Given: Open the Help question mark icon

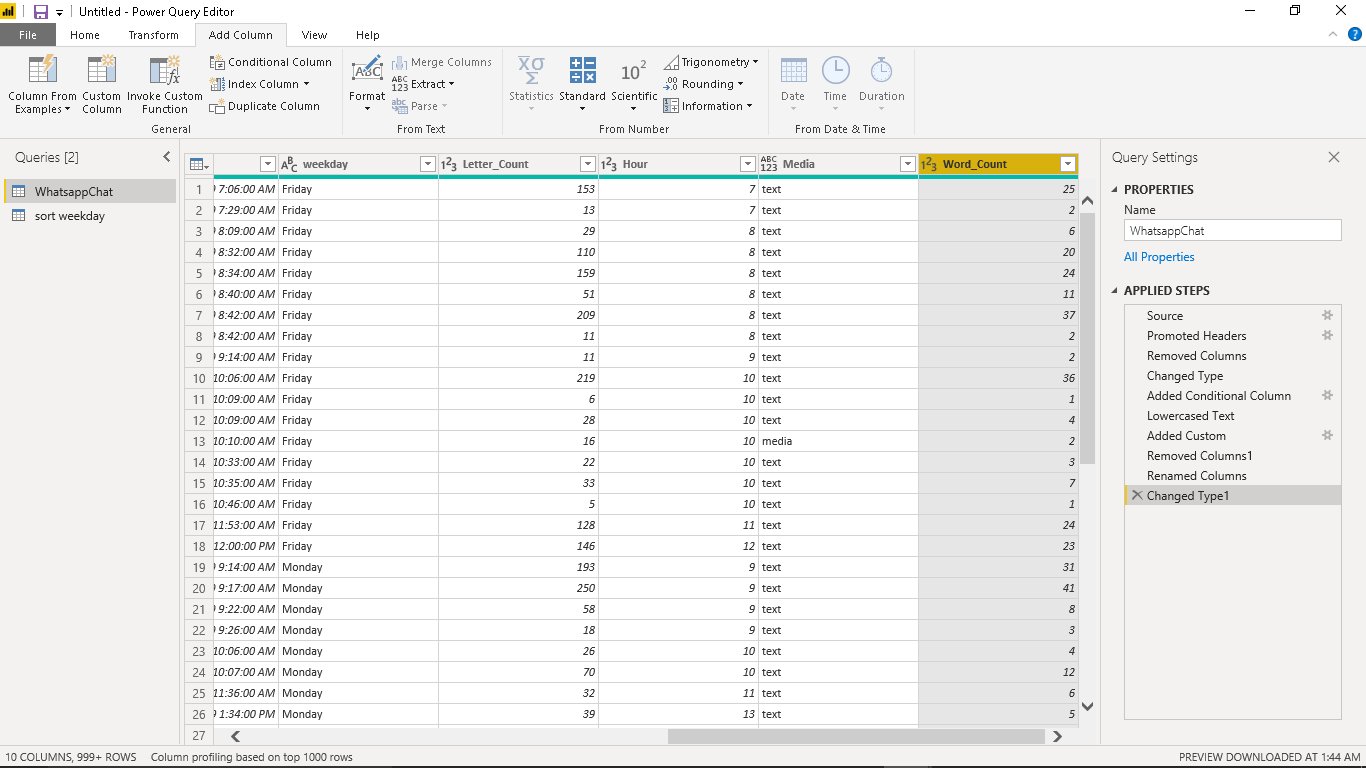Looking at the screenshot, I should 1355,34.
